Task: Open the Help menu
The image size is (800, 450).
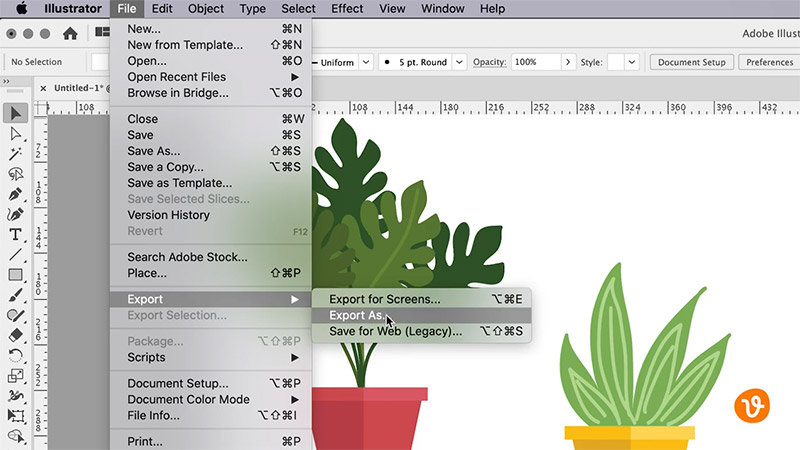Action: (492, 9)
